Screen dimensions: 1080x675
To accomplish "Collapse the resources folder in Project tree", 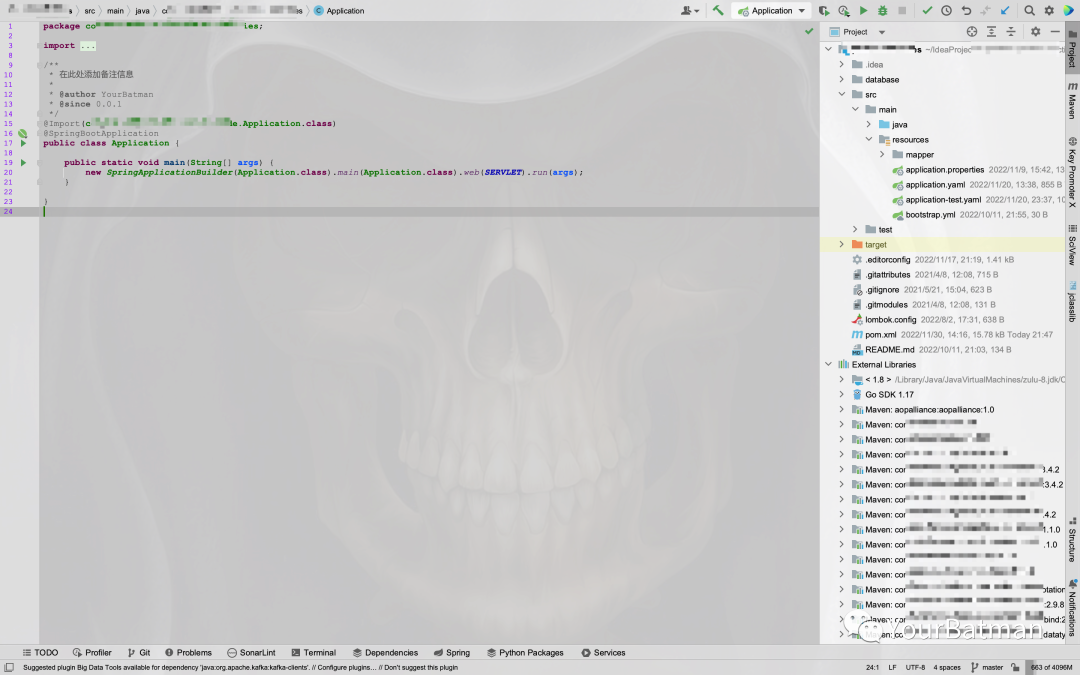I will click(x=868, y=139).
